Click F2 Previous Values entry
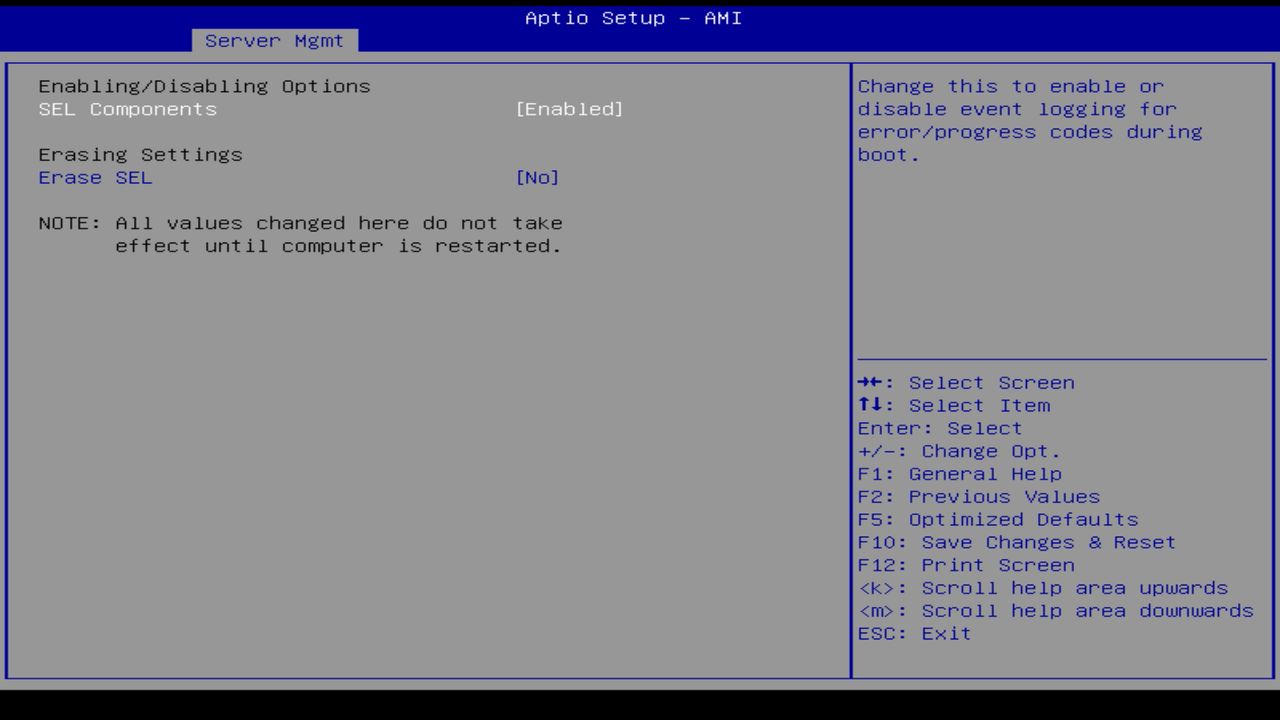 click(x=978, y=496)
